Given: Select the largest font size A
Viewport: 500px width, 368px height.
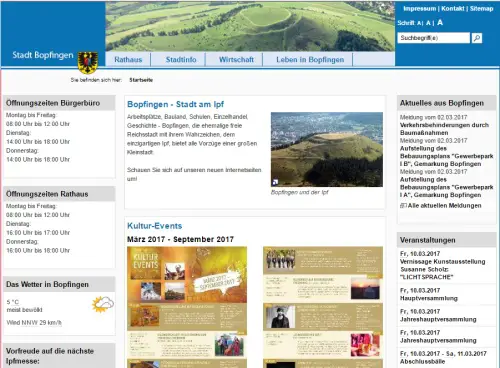Looking at the screenshot, I should (x=440, y=22).
